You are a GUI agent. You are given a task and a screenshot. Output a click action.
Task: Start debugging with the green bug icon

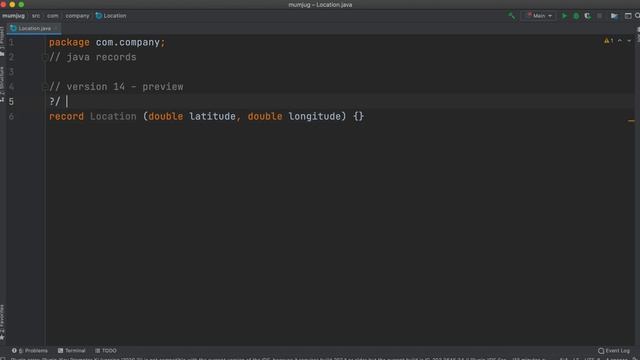576,16
